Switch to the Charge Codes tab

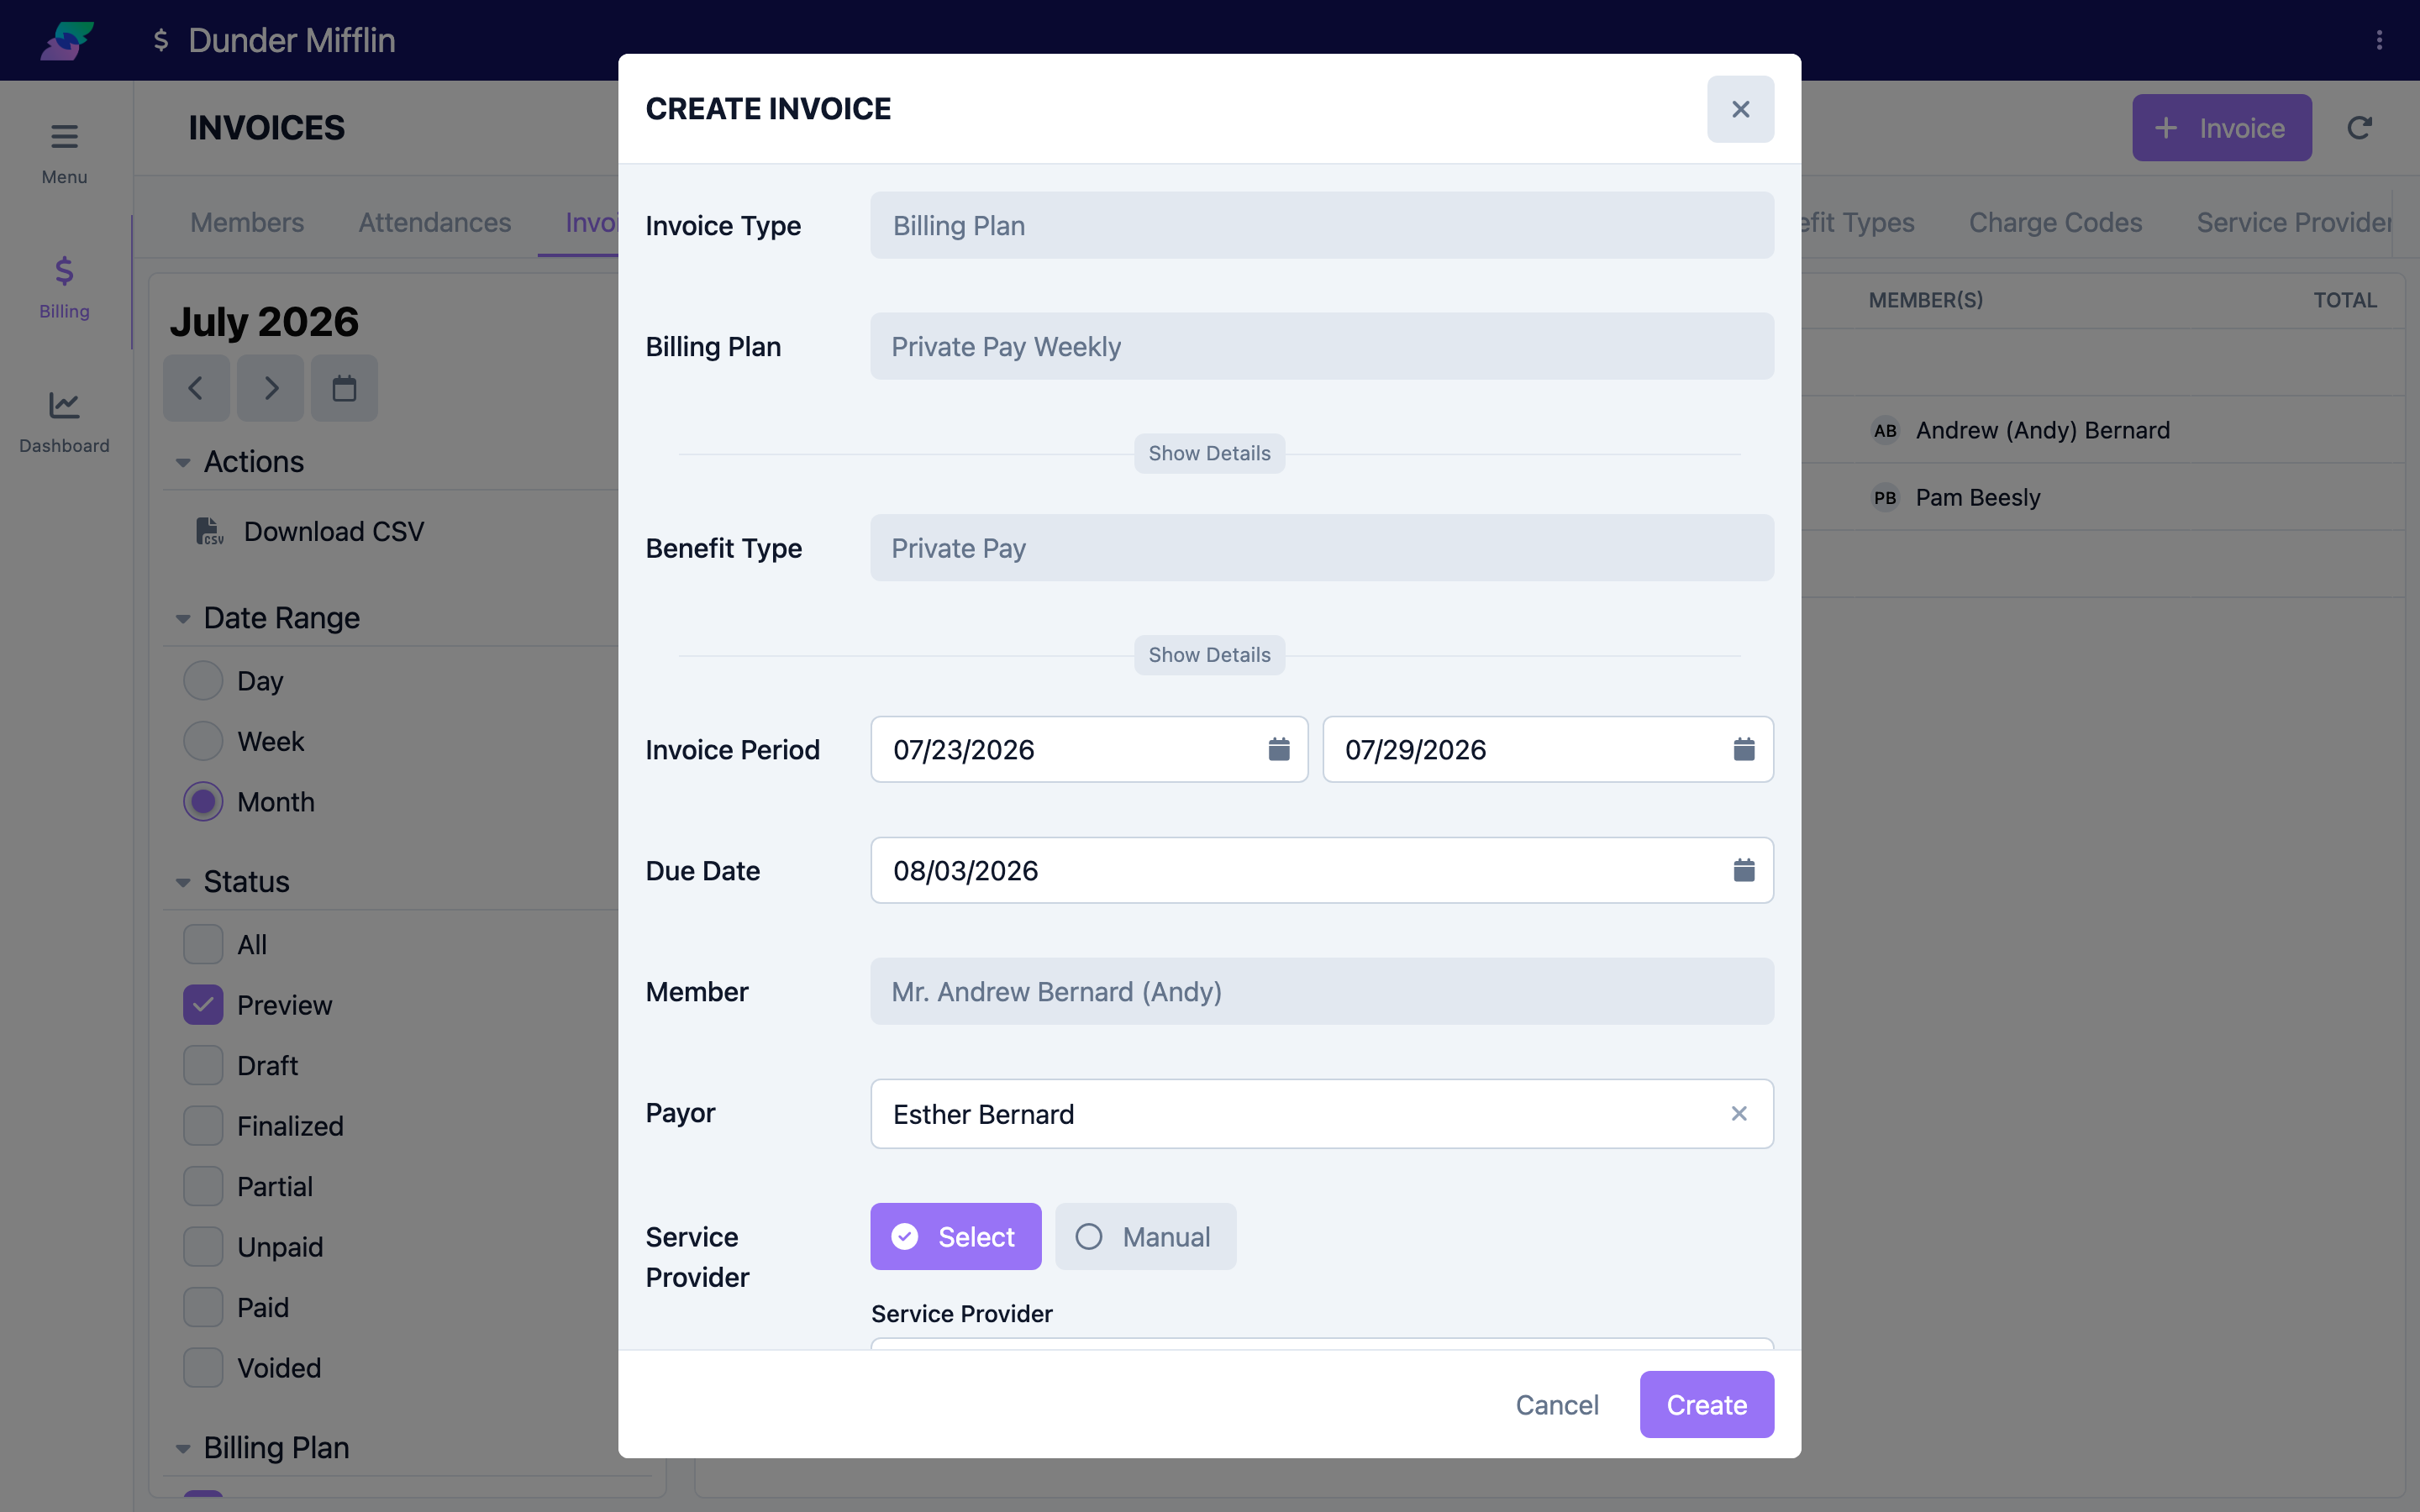coord(2055,222)
